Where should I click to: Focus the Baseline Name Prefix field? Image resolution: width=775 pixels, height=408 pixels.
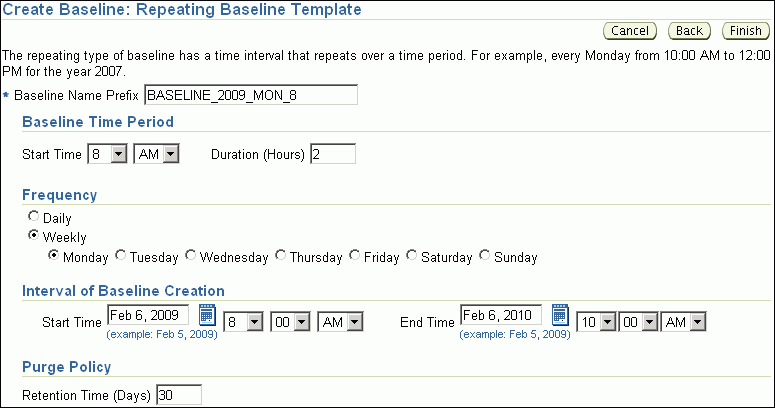pos(251,95)
